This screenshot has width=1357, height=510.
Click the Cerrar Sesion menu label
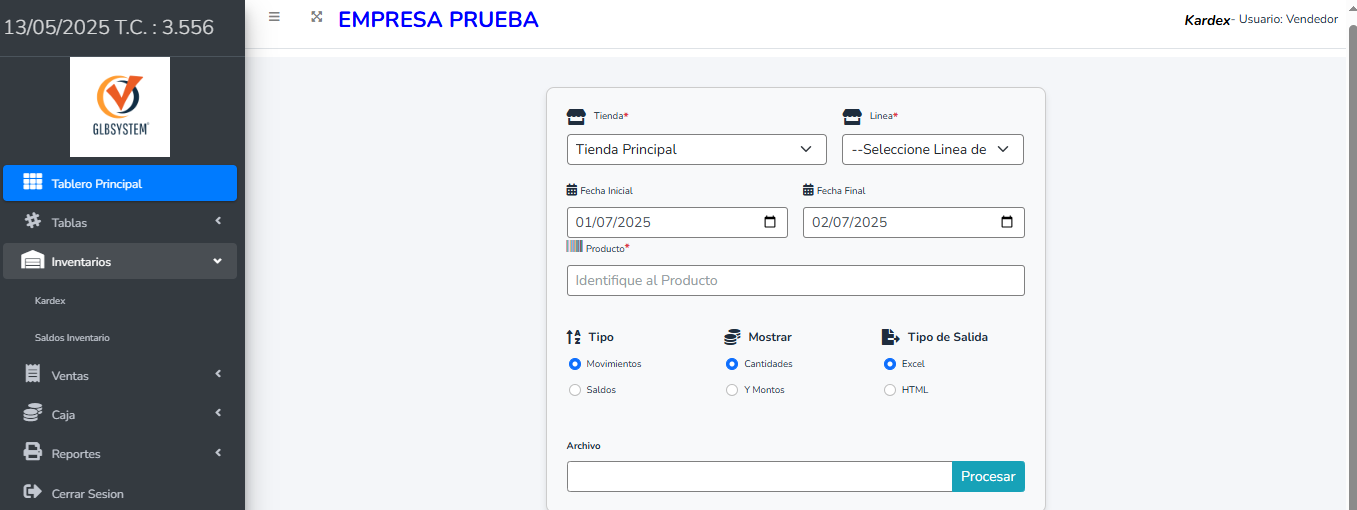coord(88,494)
